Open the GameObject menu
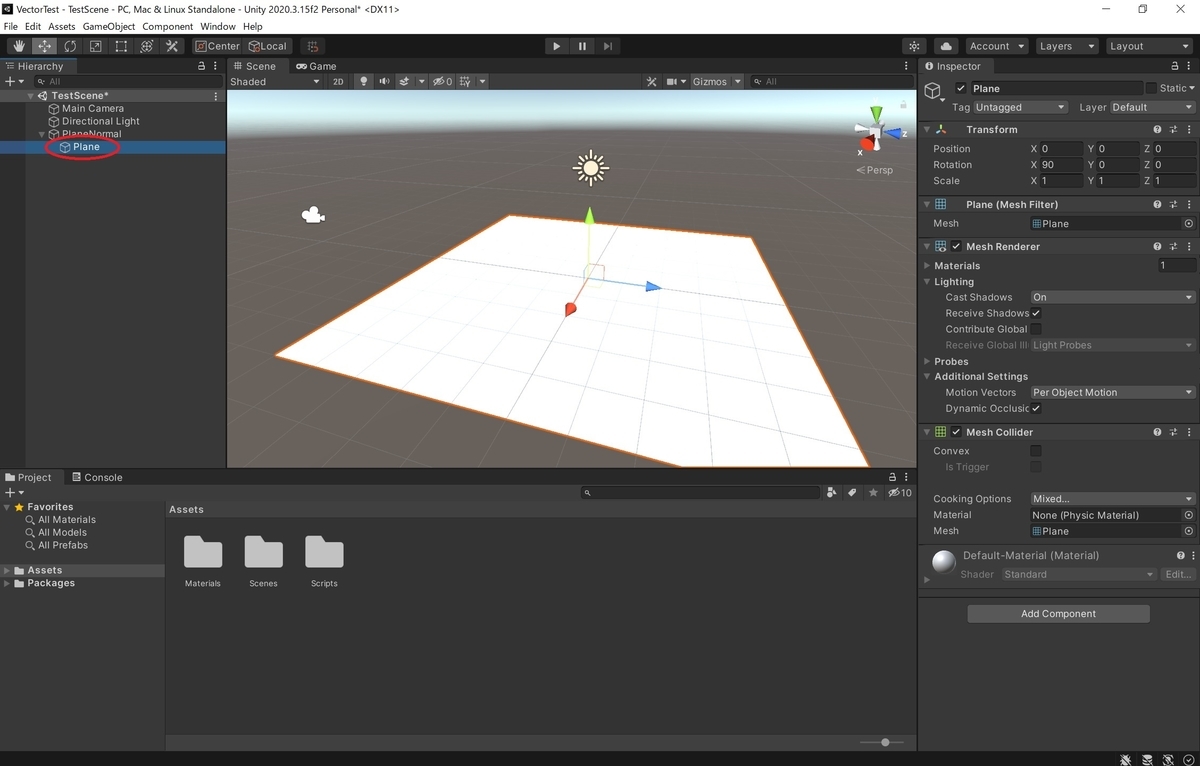 point(108,26)
